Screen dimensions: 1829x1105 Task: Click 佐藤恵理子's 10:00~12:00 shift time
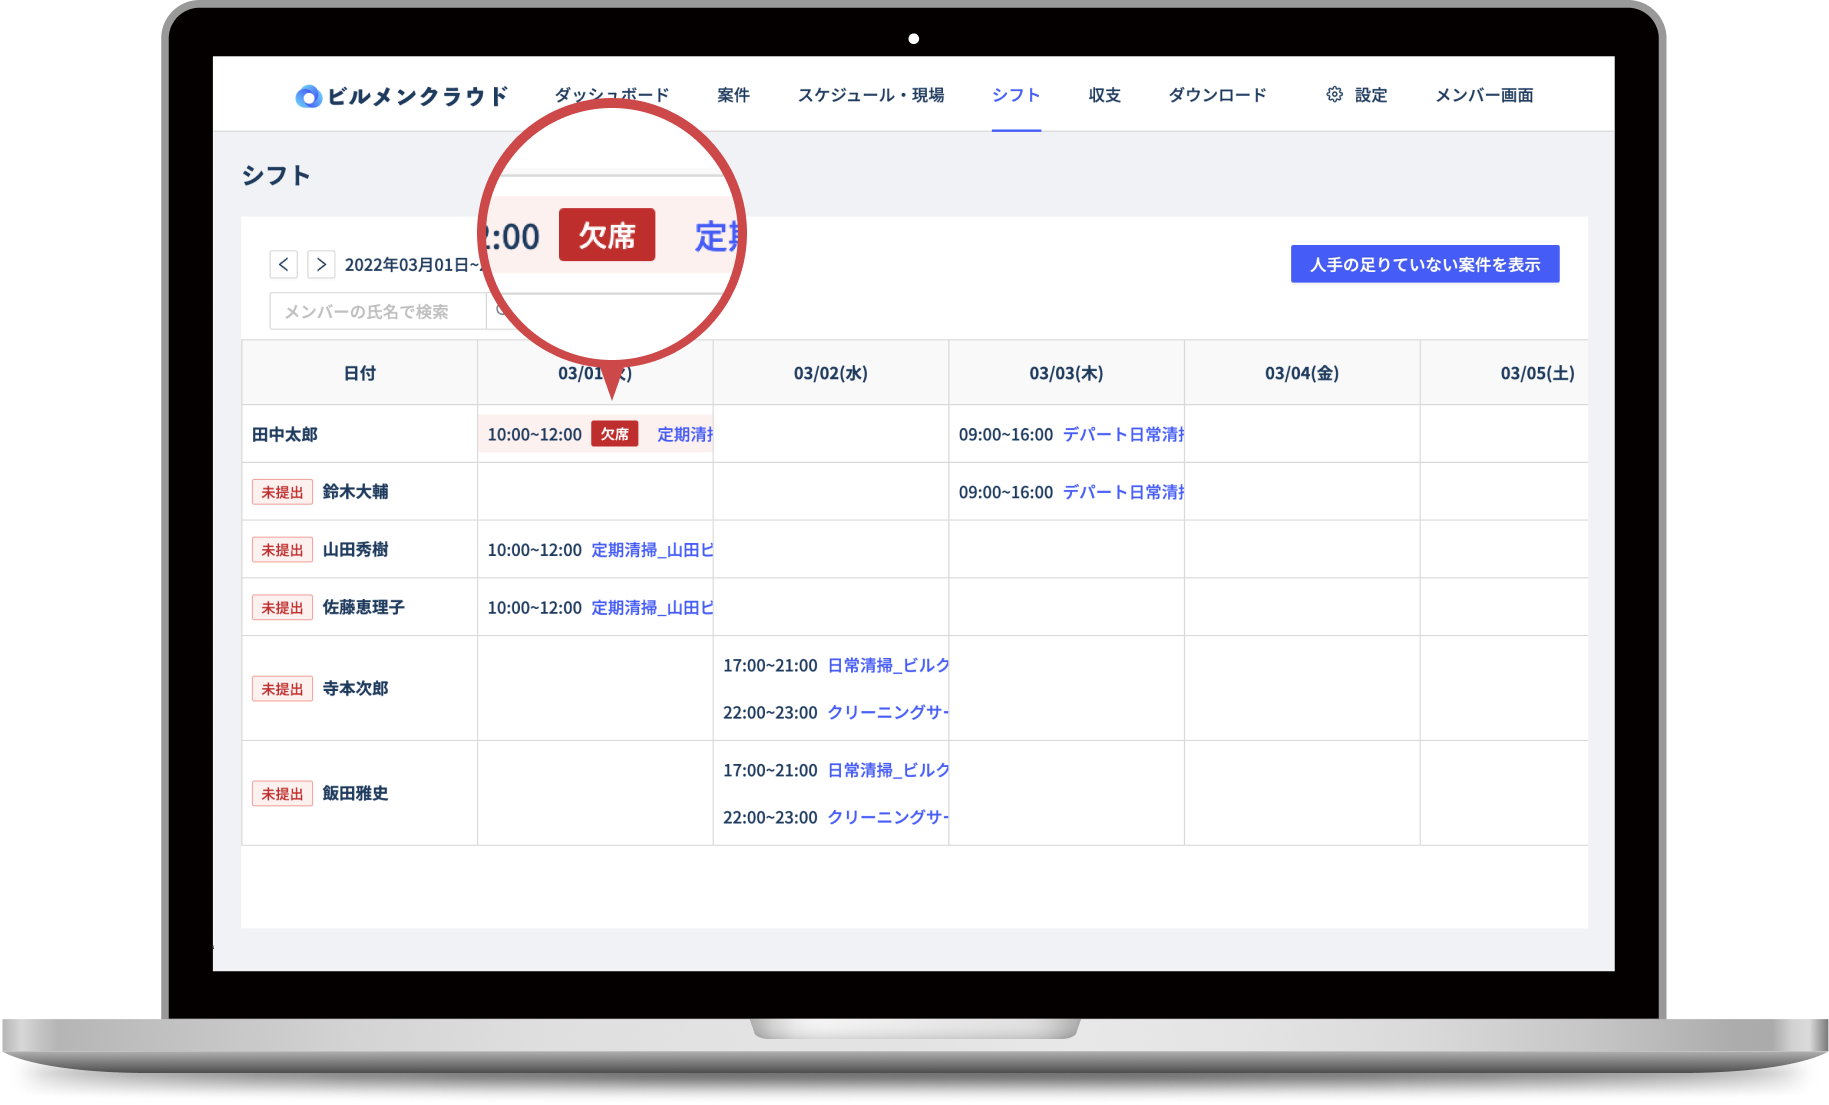coord(535,608)
